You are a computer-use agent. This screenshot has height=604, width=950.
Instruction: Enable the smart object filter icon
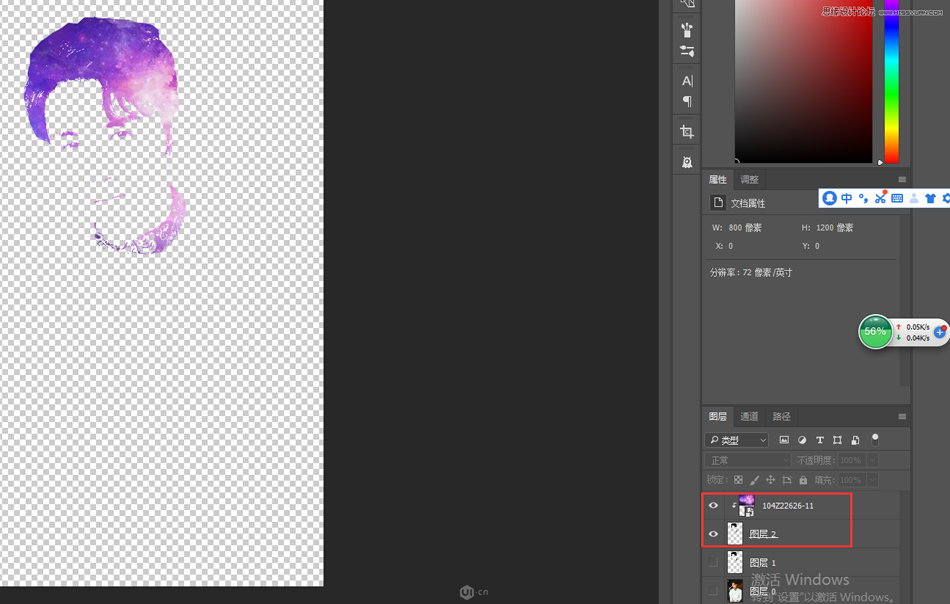coord(855,440)
